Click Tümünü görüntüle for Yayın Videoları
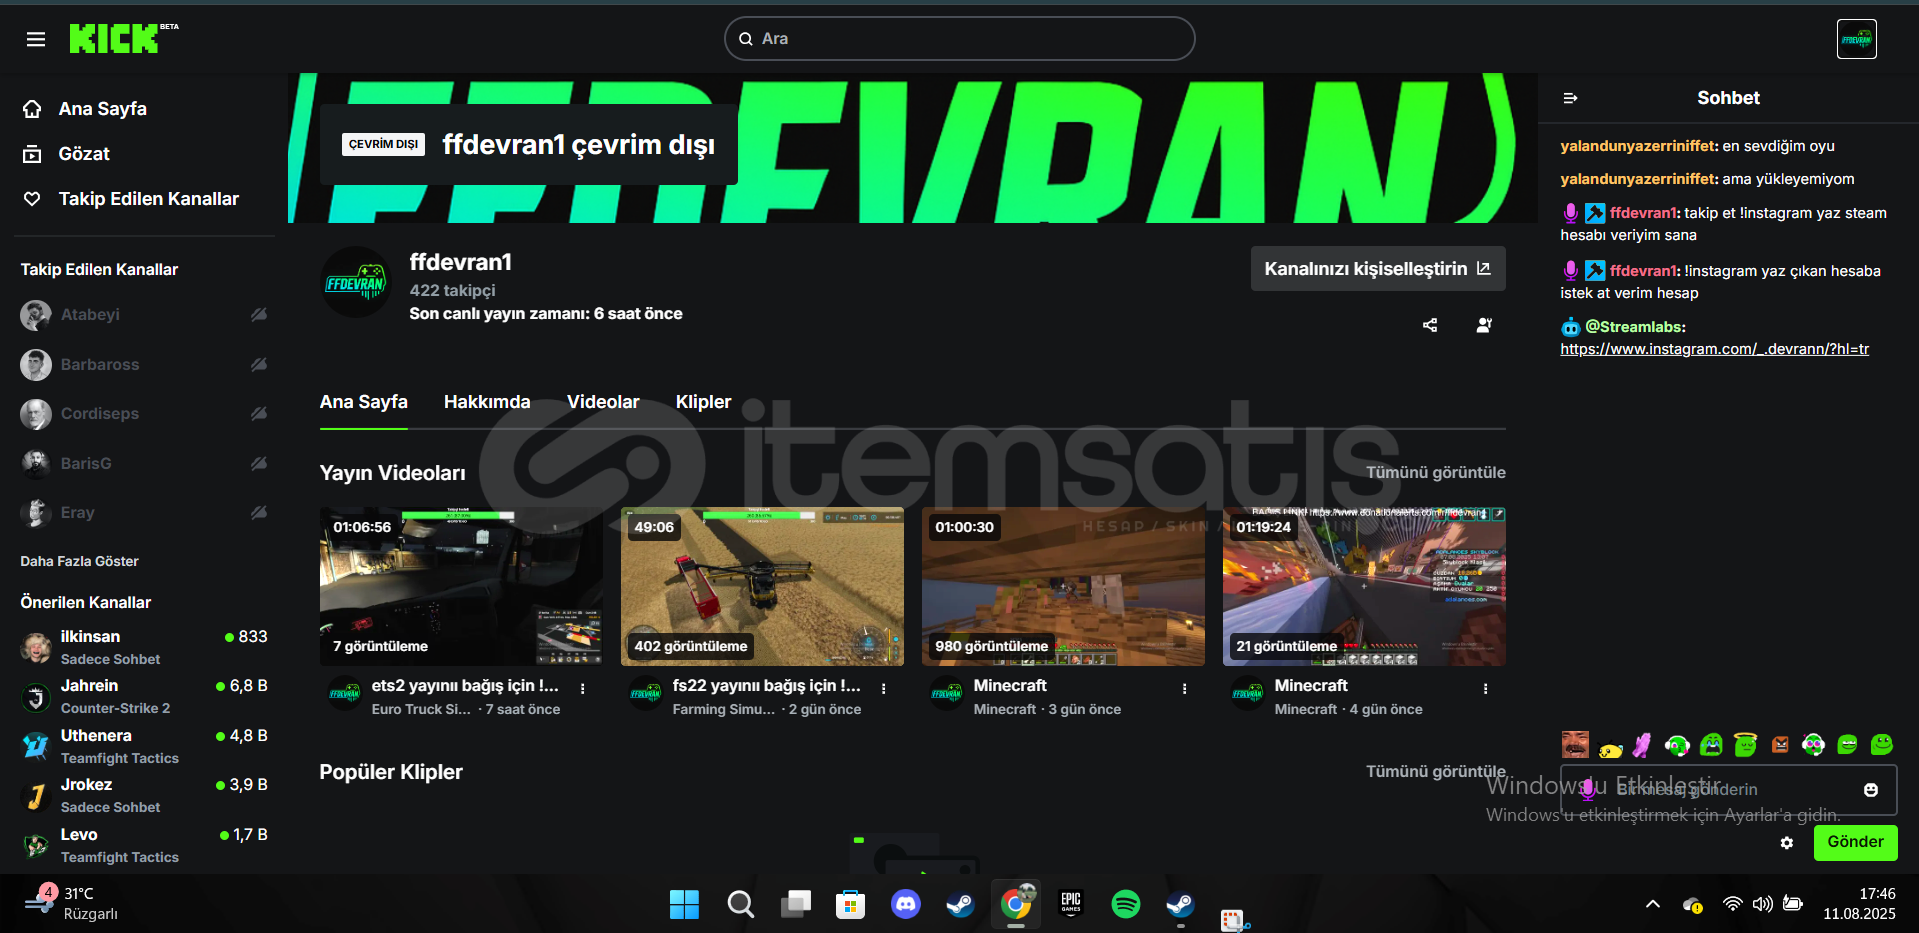Image resolution: width=1919 pixels, height=933 pixels. [1435, 473]
